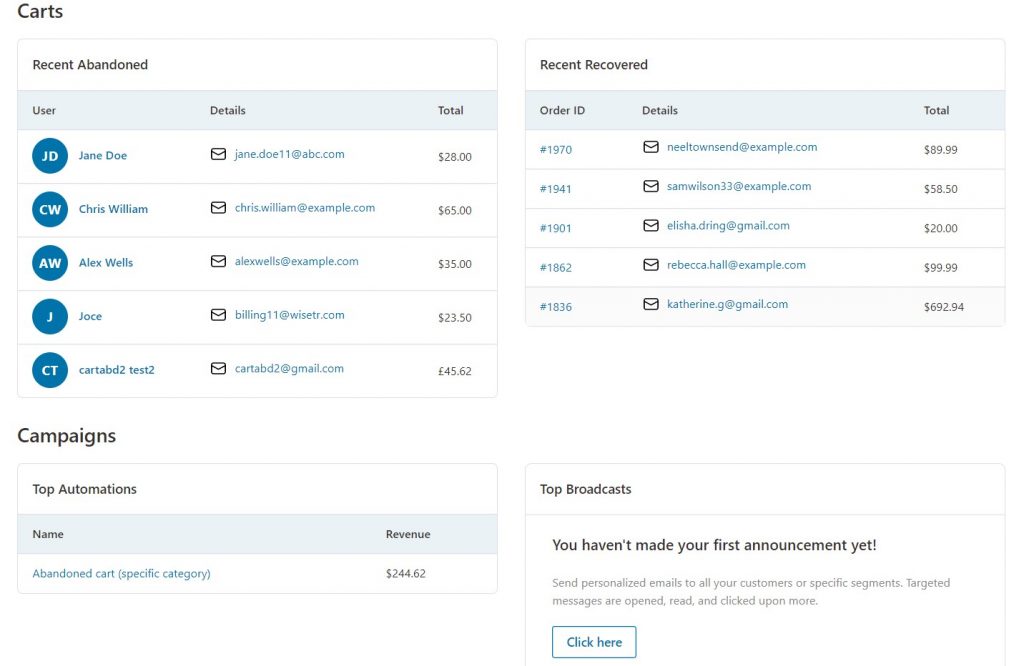Click envelope icon beside chris.william@example.com

(218, 208)
